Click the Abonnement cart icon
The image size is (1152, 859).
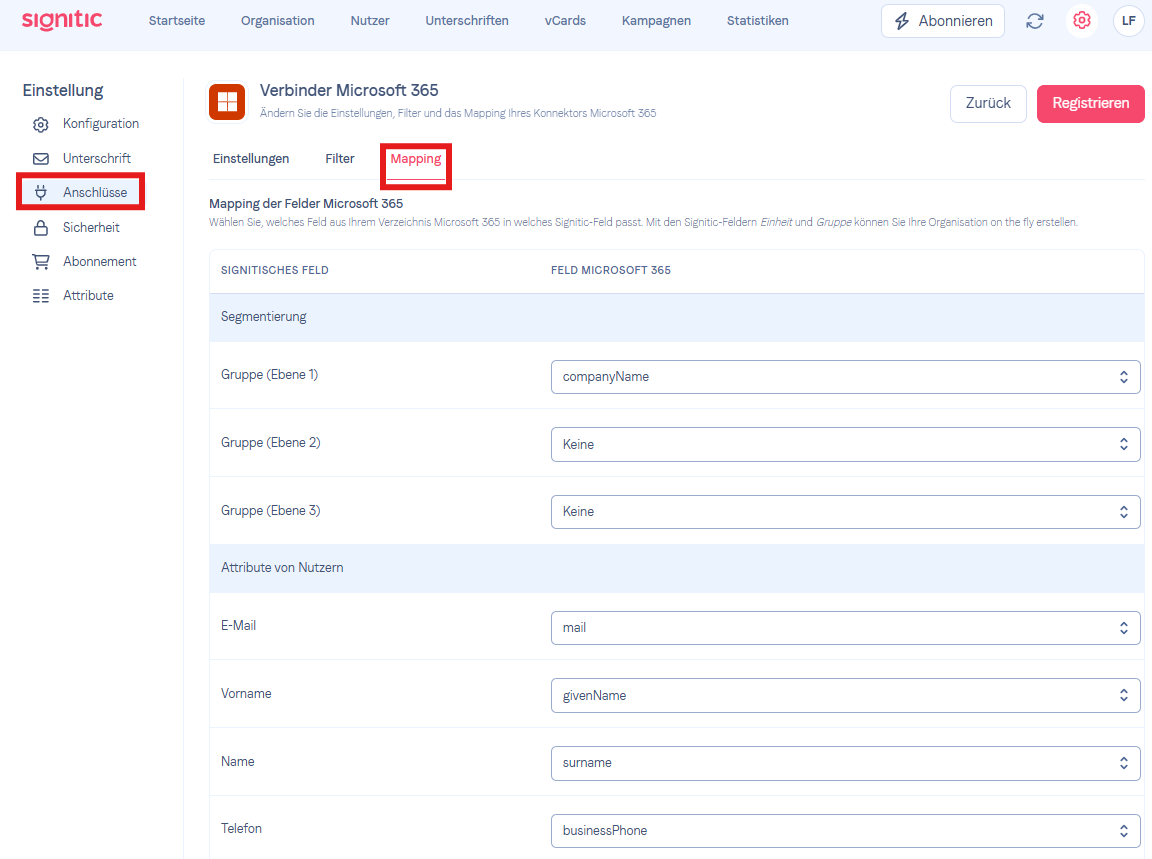(x=41, y=262)
